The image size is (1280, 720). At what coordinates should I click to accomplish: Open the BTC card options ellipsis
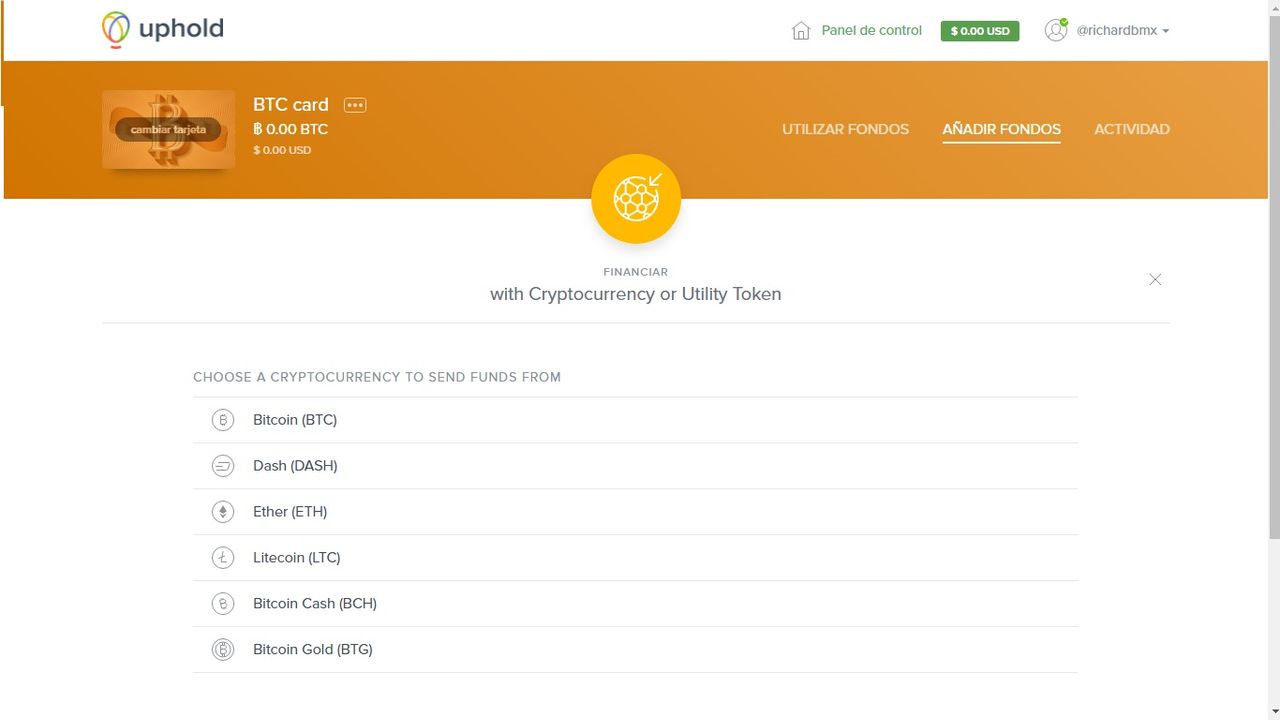pyautogui.click(x=355, y=105)
